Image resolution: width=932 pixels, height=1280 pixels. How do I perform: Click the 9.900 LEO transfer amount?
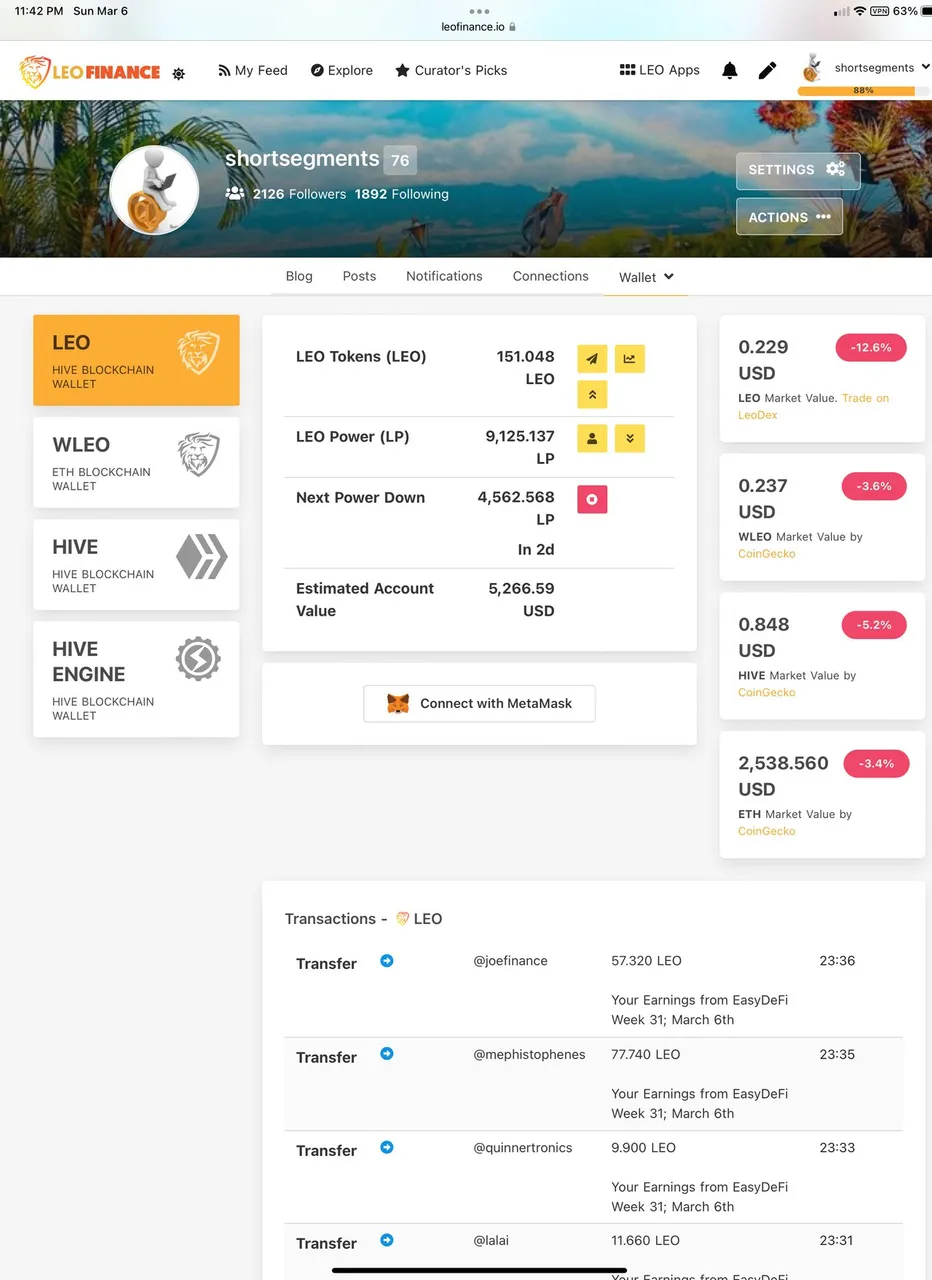(x=643, y=1147)
